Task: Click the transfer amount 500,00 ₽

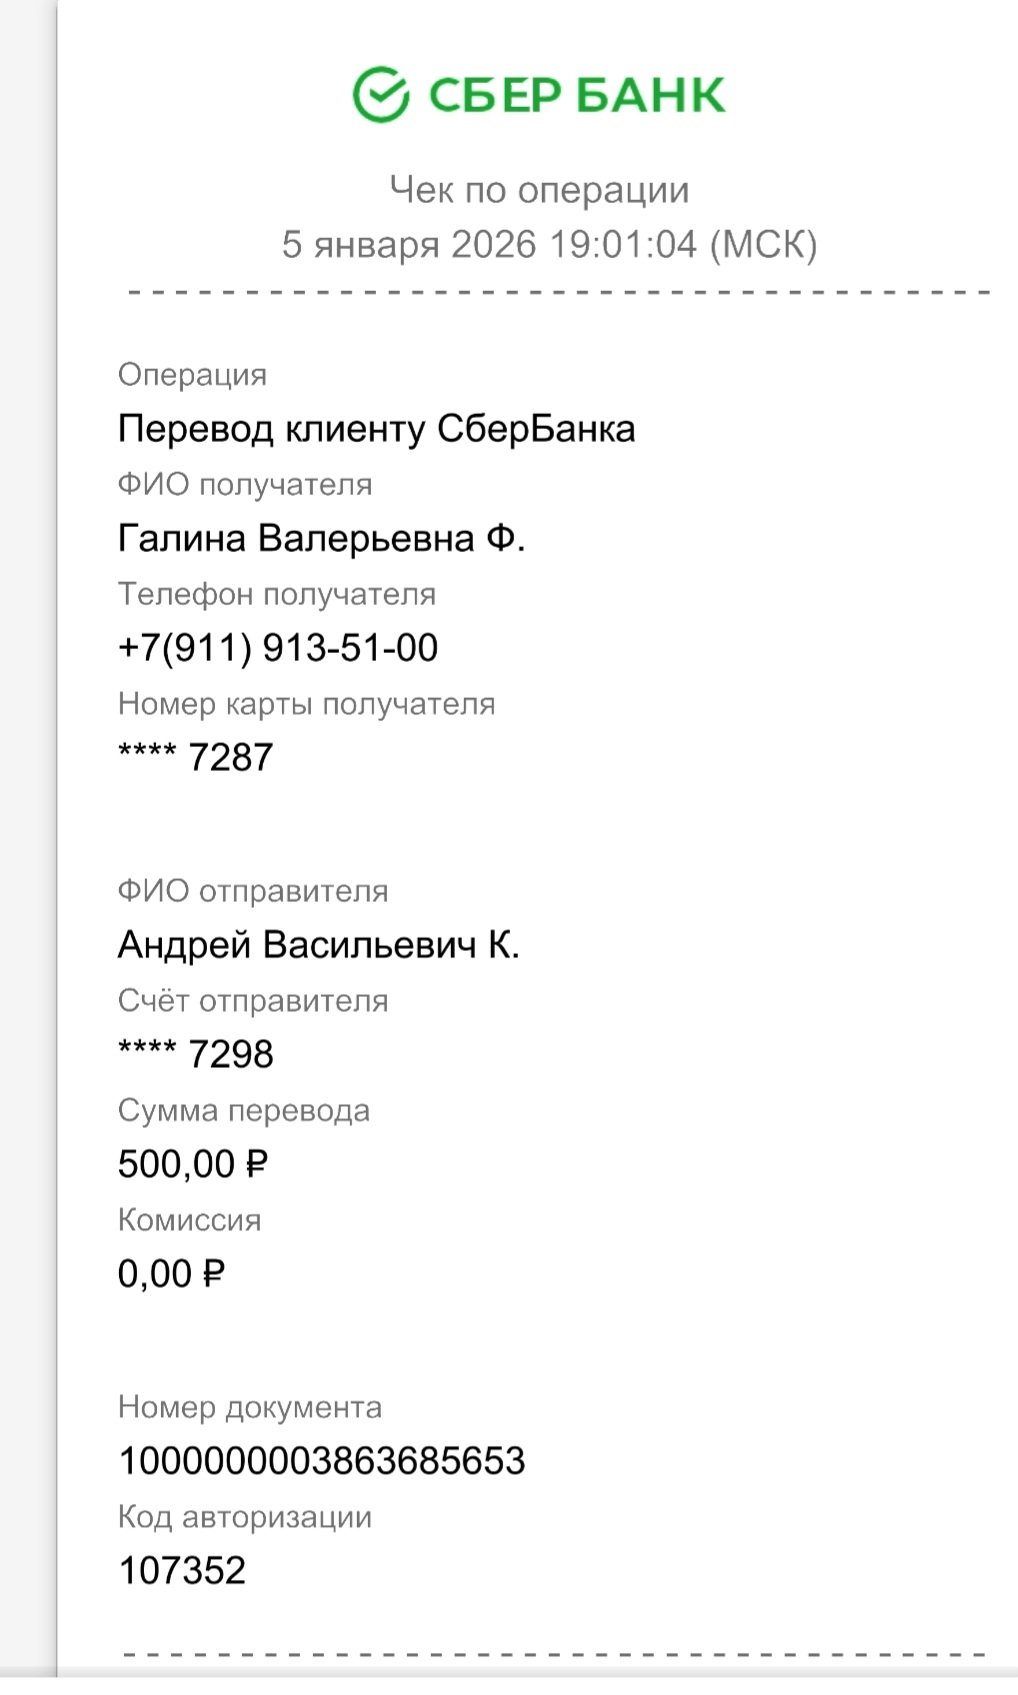Action: pos(193,1164)
